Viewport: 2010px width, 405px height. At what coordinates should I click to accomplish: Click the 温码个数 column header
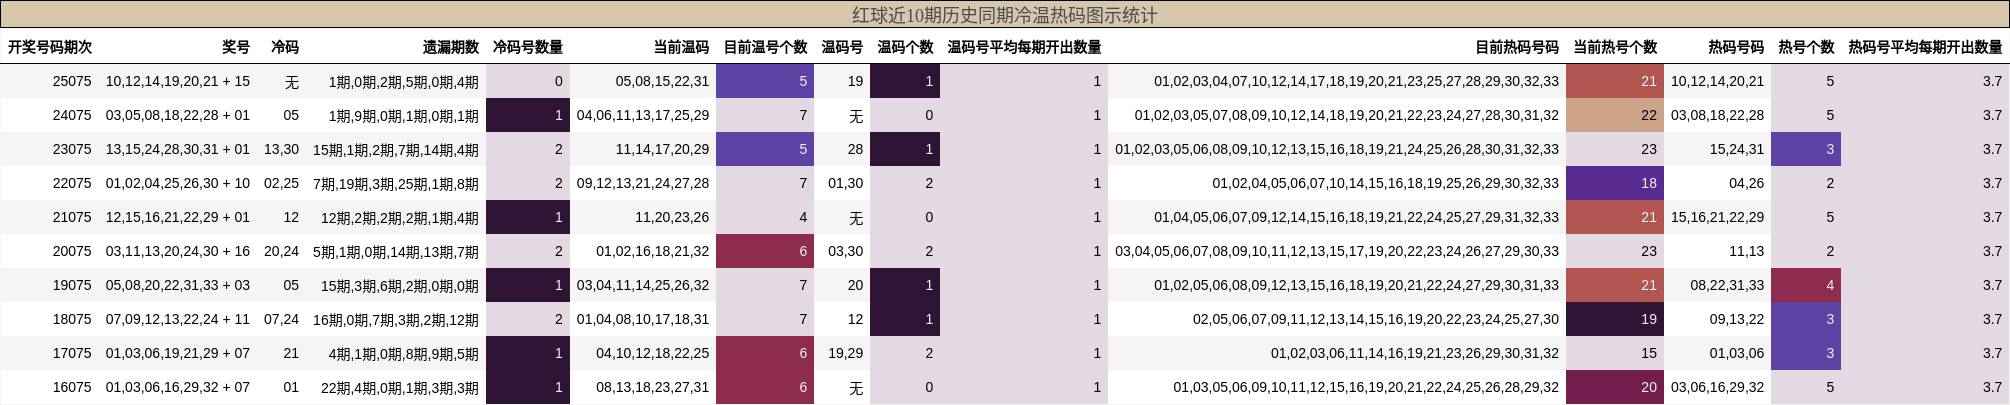pos(905,47)
